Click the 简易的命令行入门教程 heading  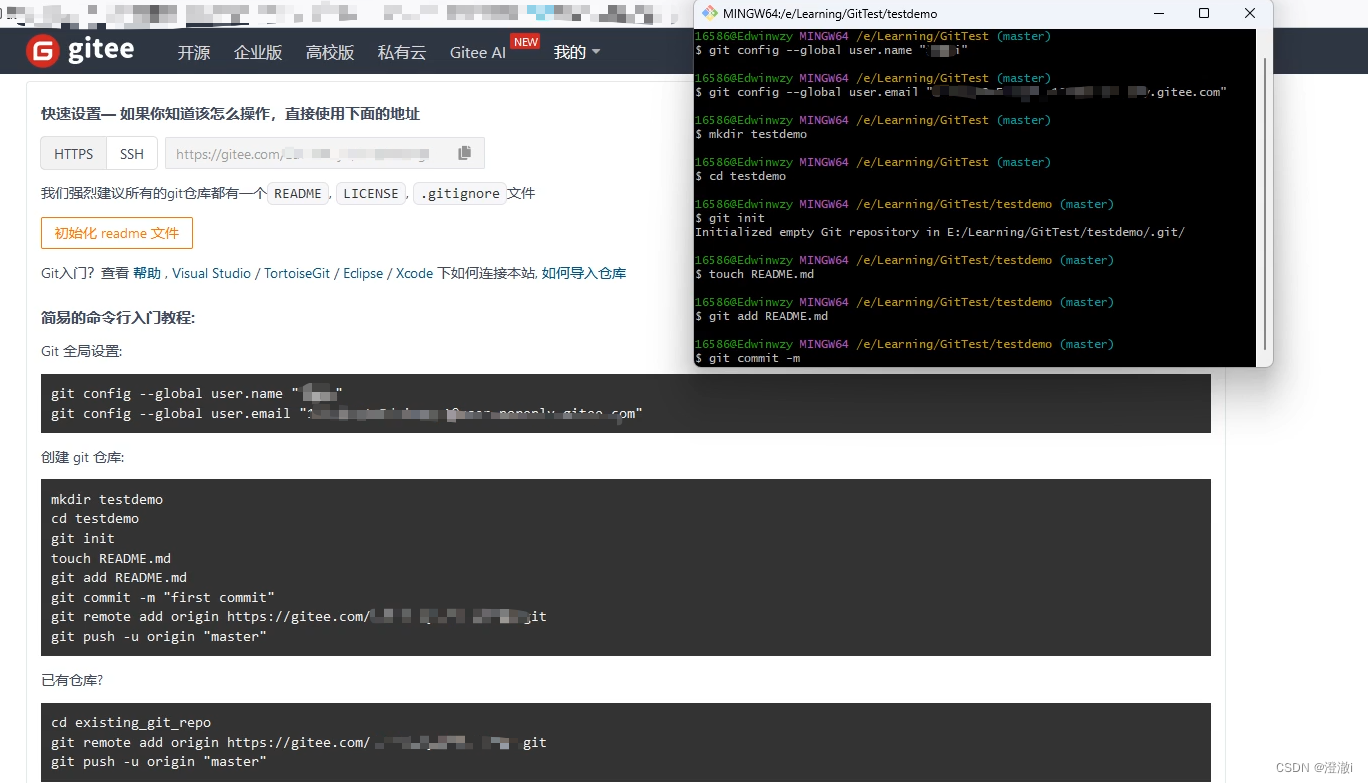(118, 317)
